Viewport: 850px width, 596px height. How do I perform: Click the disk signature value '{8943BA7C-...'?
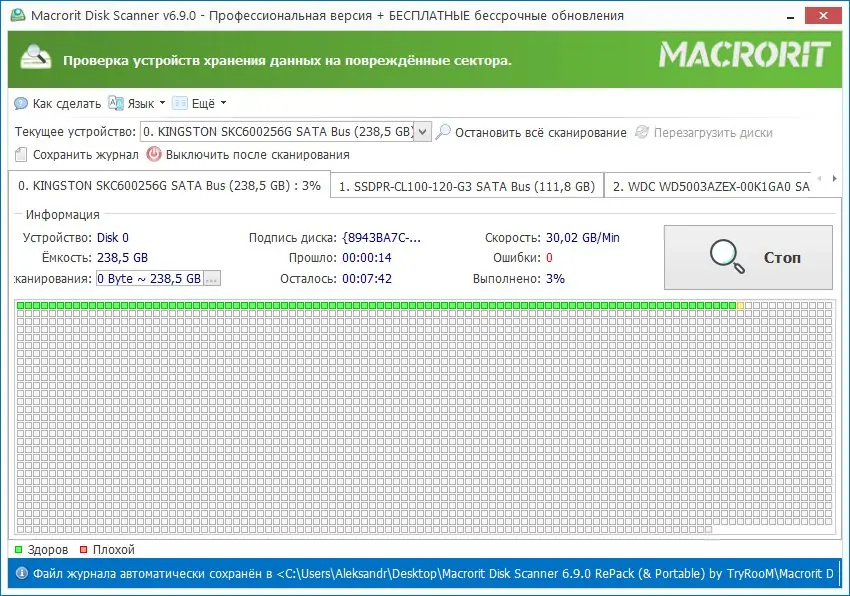(382, 238)
